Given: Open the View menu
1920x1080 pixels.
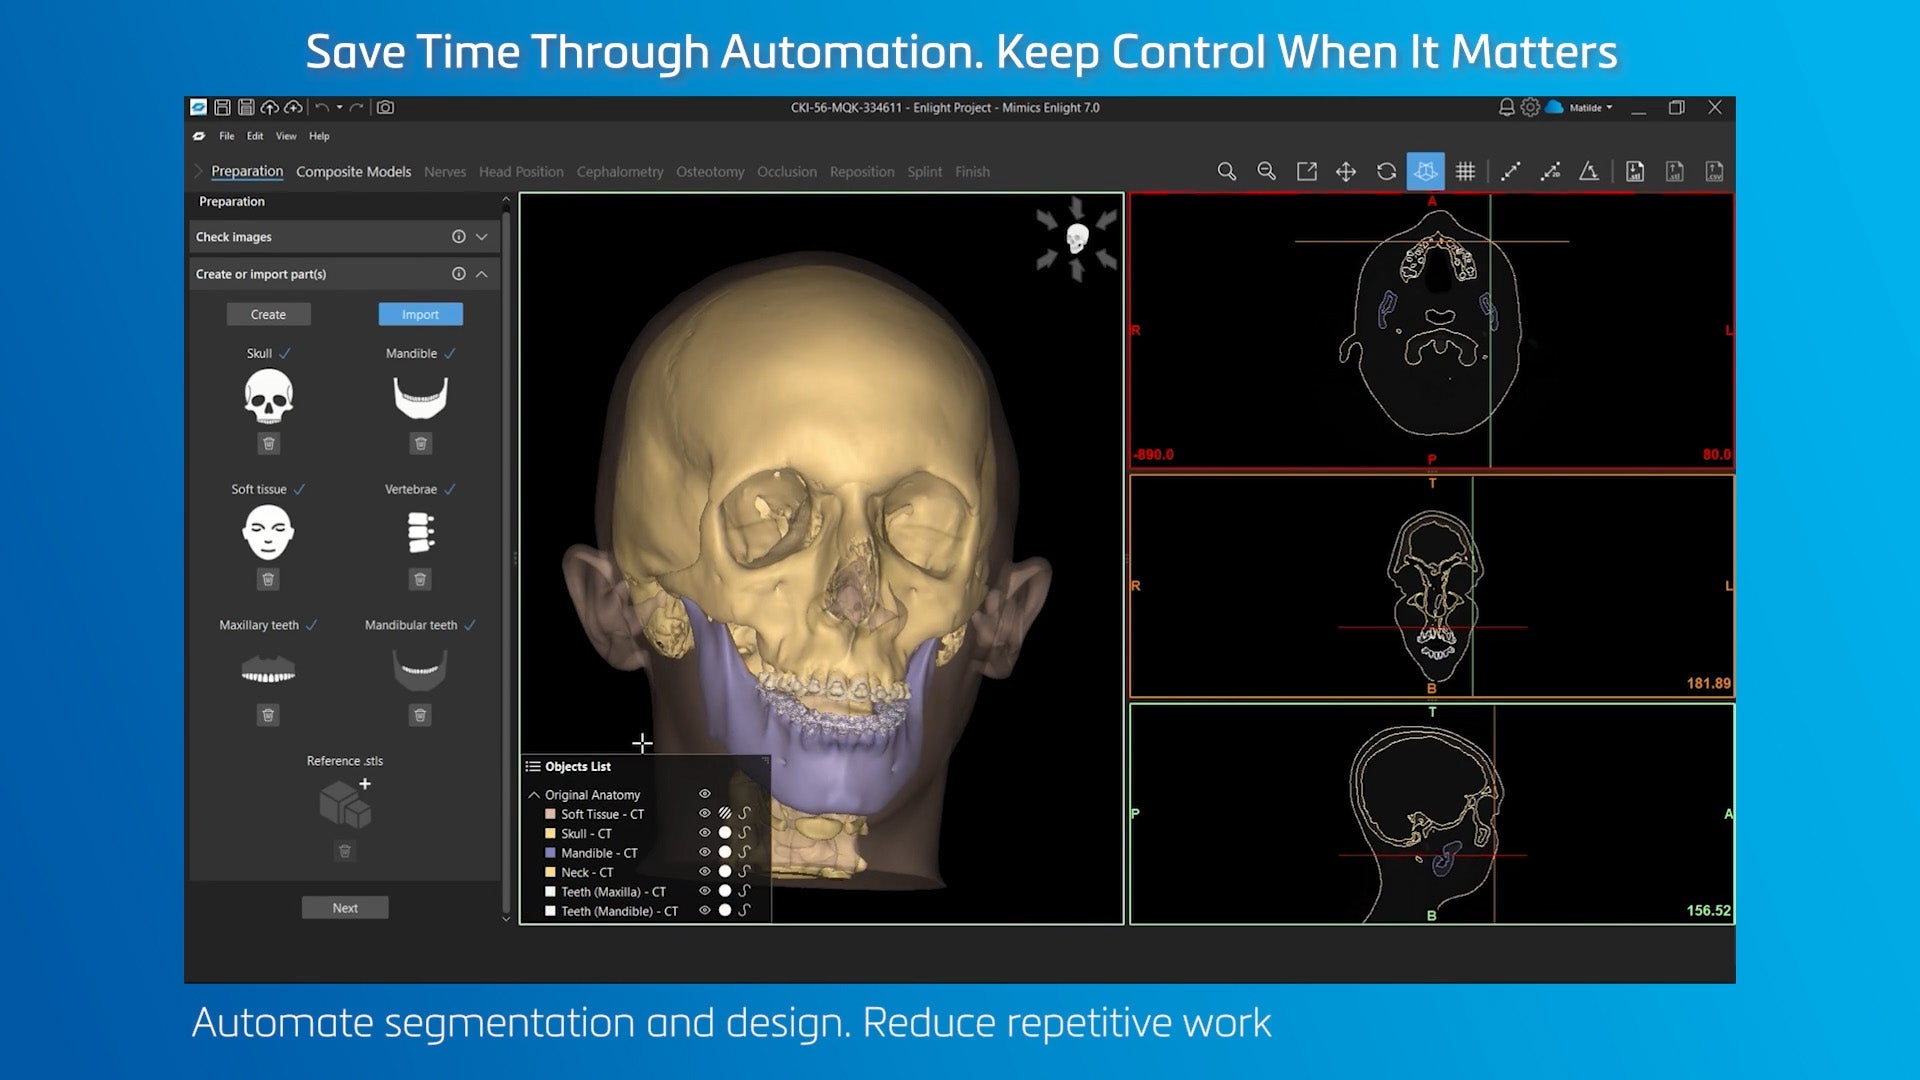Looking at the screenshot, I should (286, 136).
